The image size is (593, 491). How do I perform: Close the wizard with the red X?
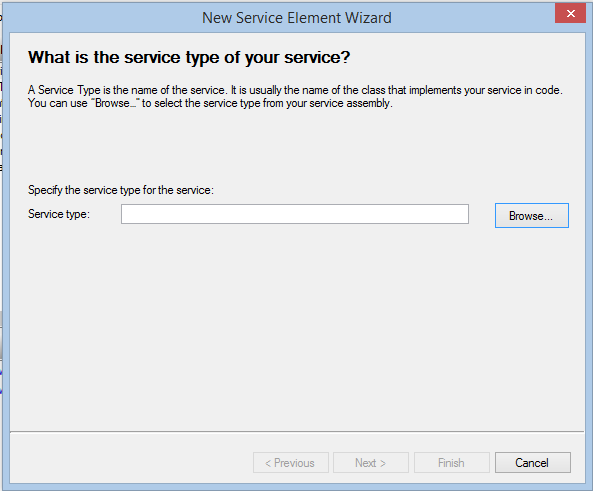tap(570, 14)
